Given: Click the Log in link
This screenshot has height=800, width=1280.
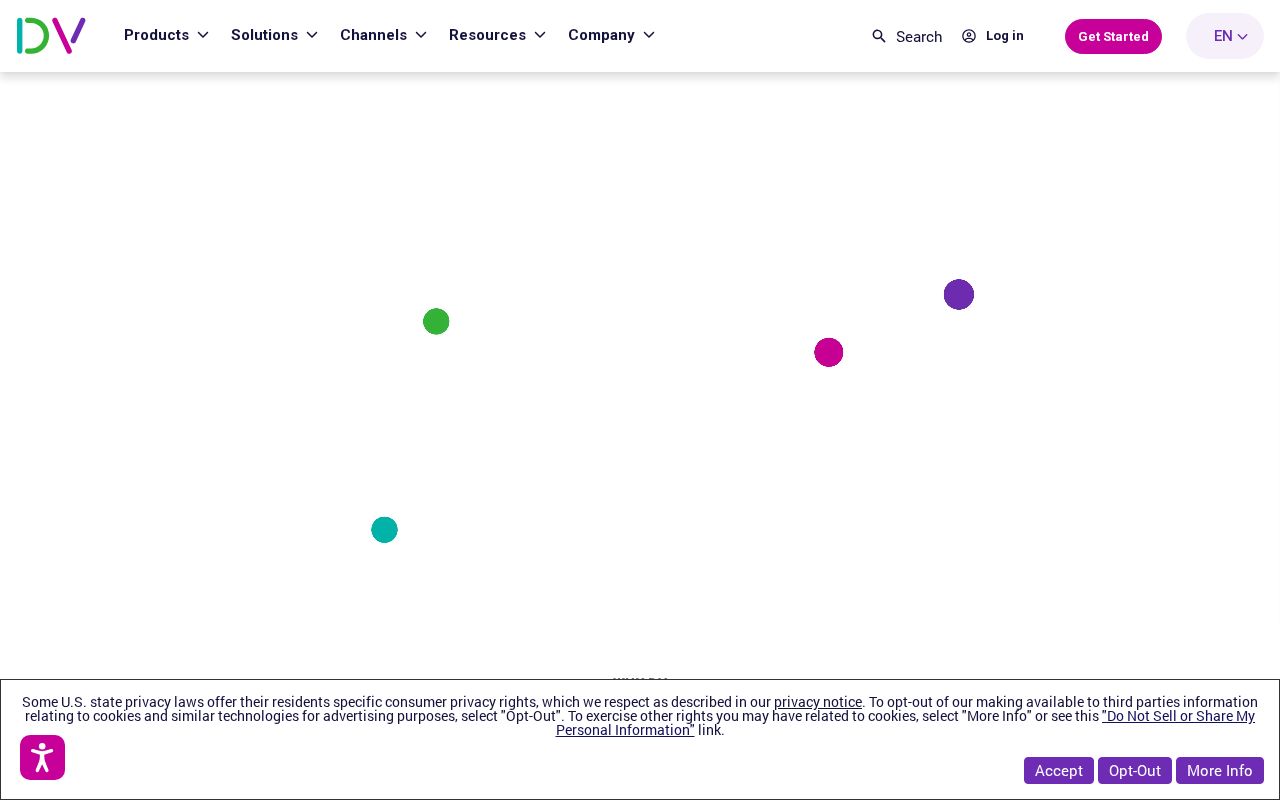Looking at the screenshot, I should [1004, 36].
